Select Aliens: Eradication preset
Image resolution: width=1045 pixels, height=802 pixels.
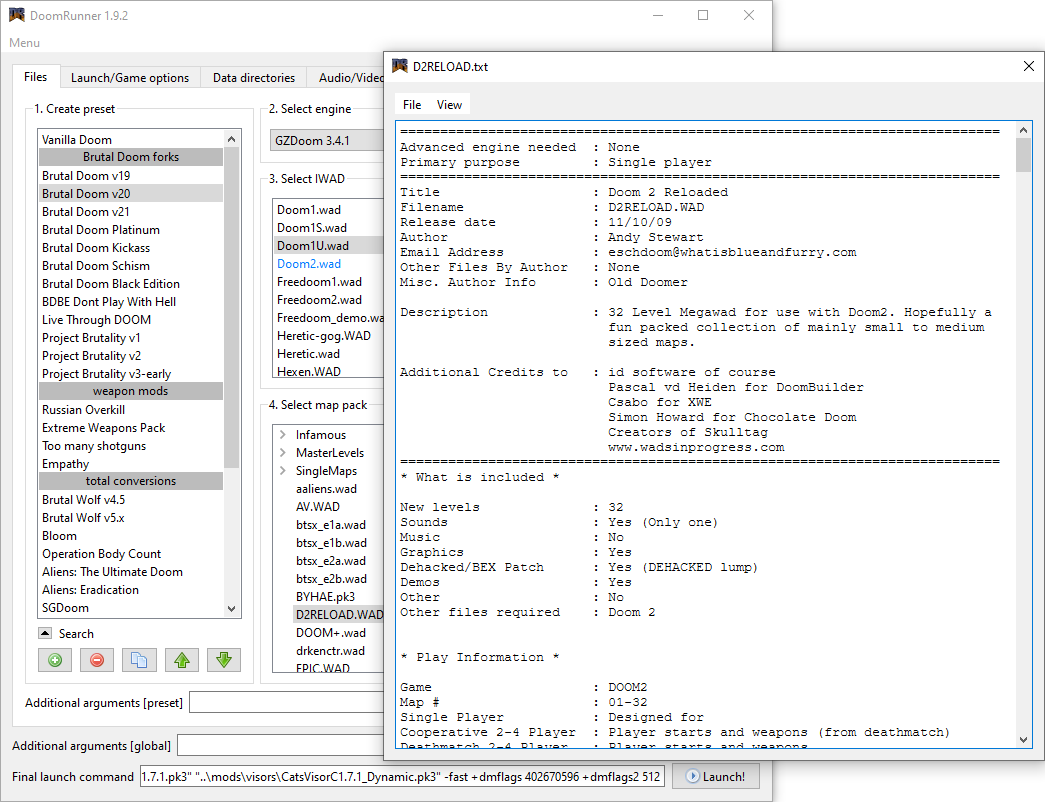131,589
